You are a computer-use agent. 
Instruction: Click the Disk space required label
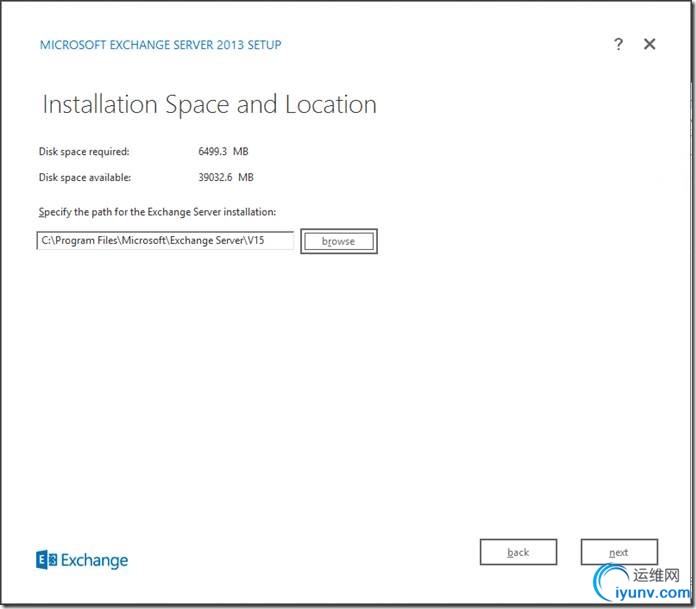[84, 152]
